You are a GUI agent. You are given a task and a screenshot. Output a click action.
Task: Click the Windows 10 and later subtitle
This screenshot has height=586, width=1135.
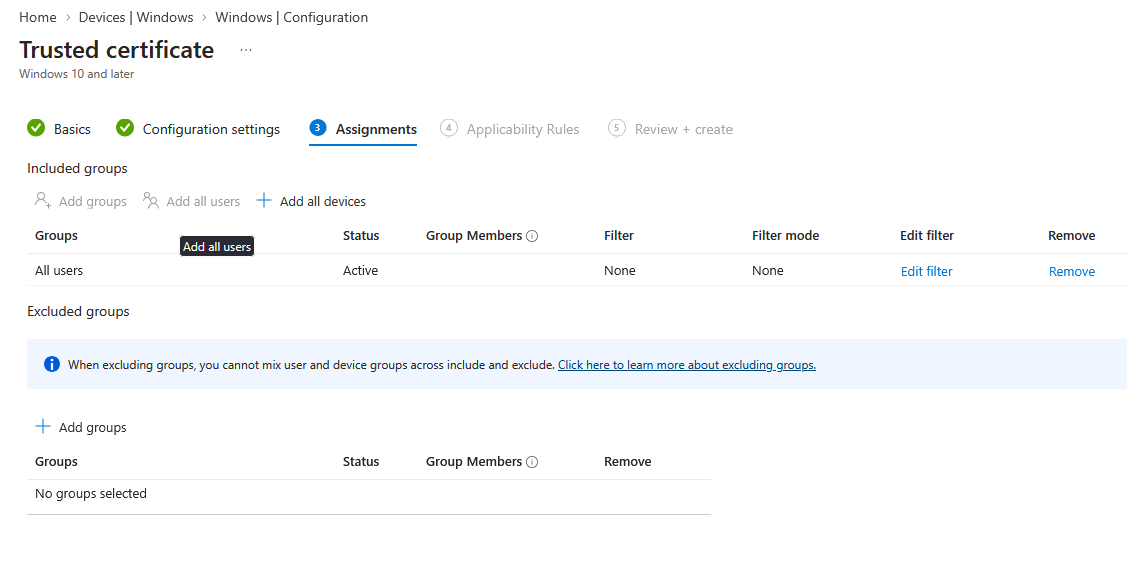coord(77,74)
